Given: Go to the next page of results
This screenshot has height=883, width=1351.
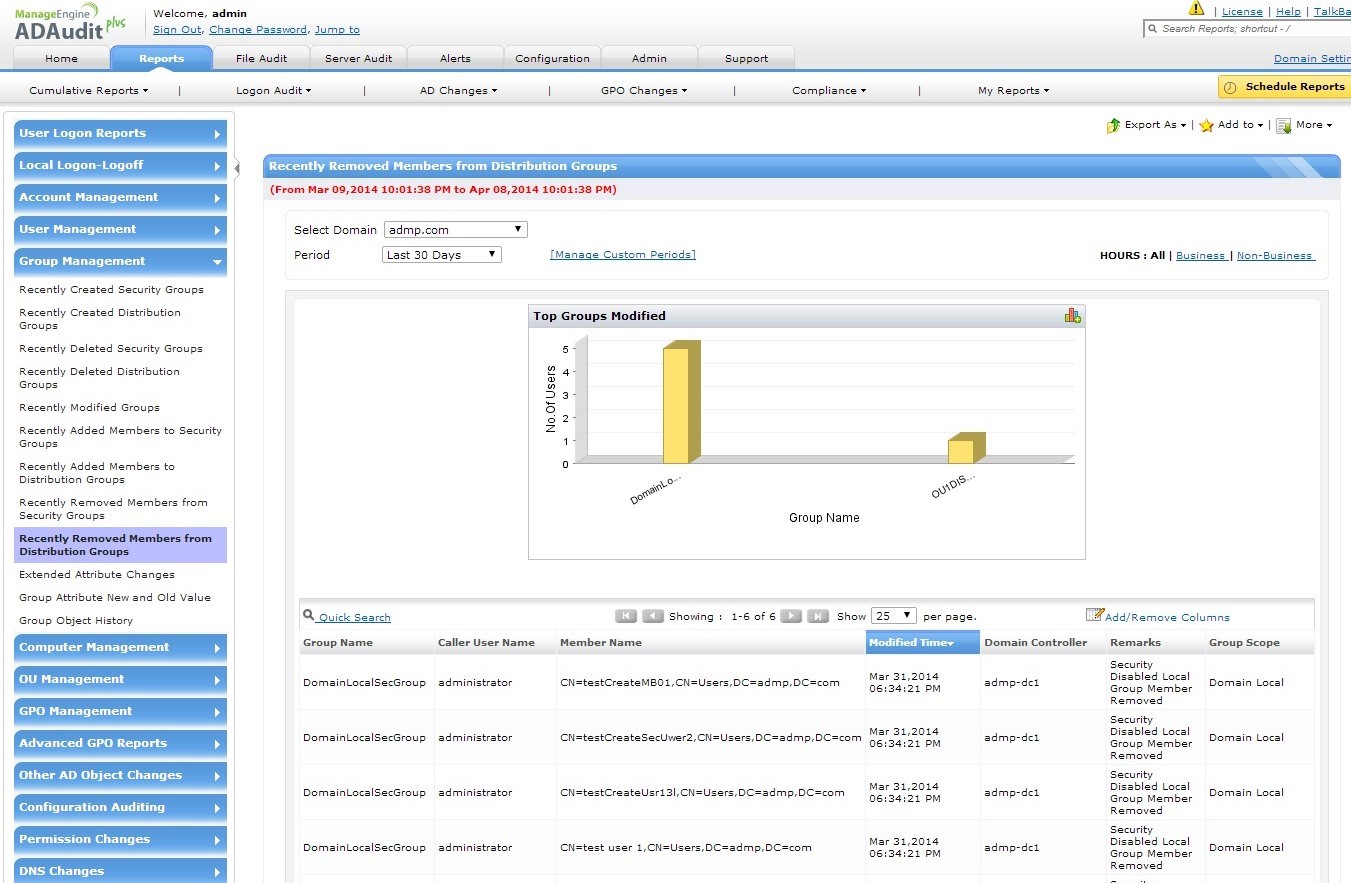Looking at the screenshot, I should (790, 616).
